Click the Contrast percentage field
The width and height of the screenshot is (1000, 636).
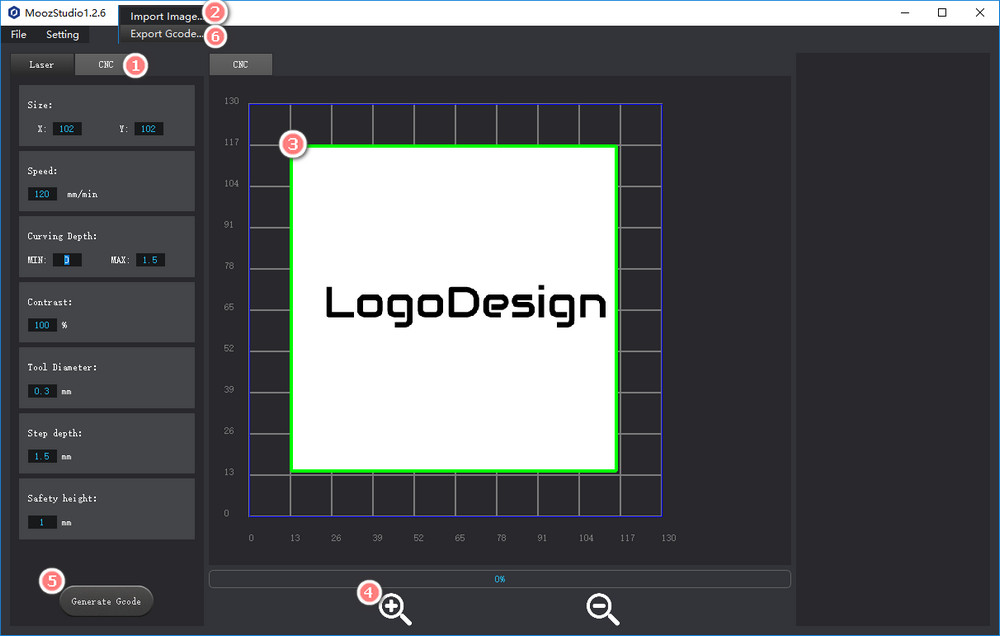[x=43, y=325]
